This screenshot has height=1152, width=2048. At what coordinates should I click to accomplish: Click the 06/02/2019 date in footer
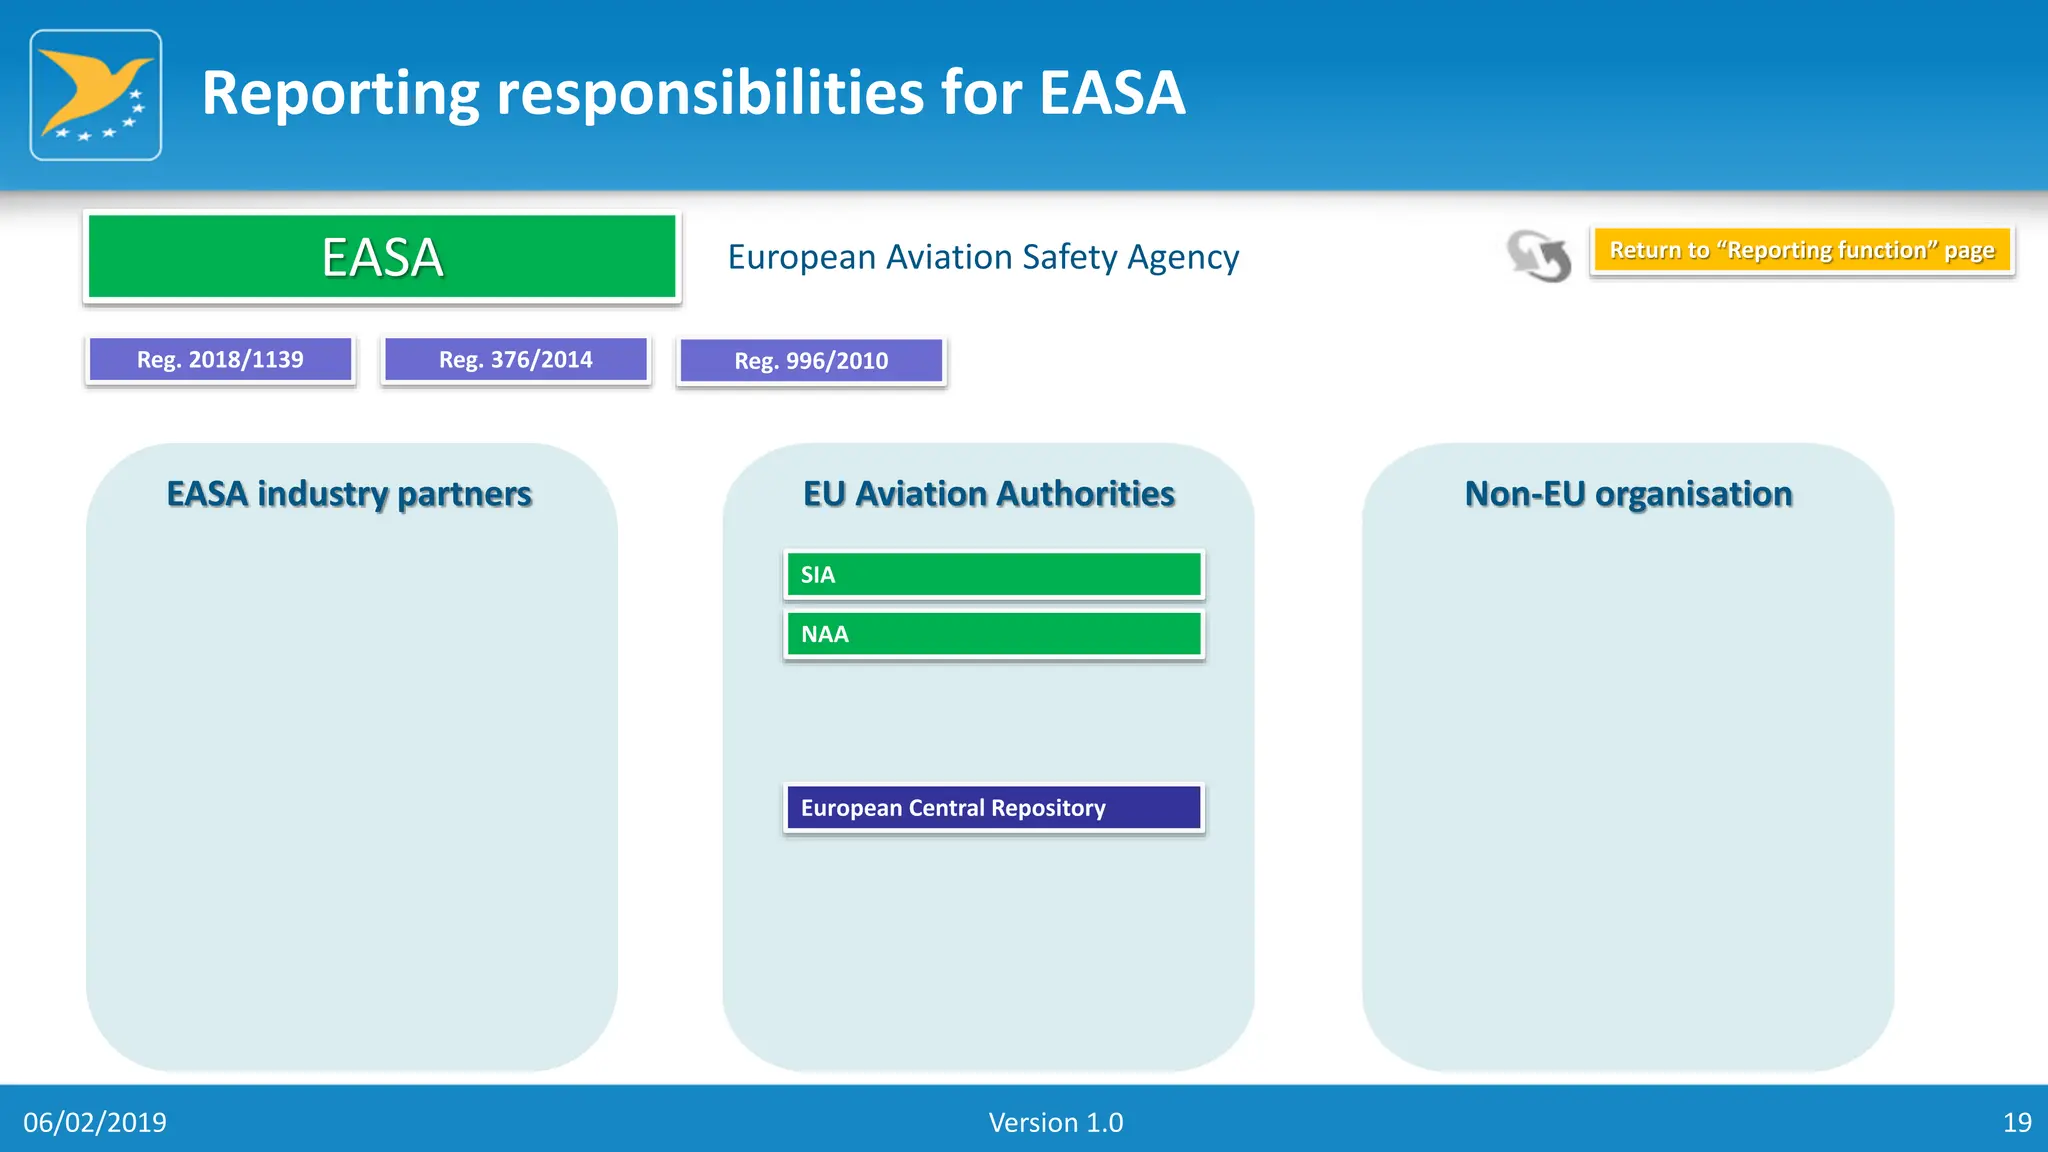pyautogui.click(x=95, y=1122)
